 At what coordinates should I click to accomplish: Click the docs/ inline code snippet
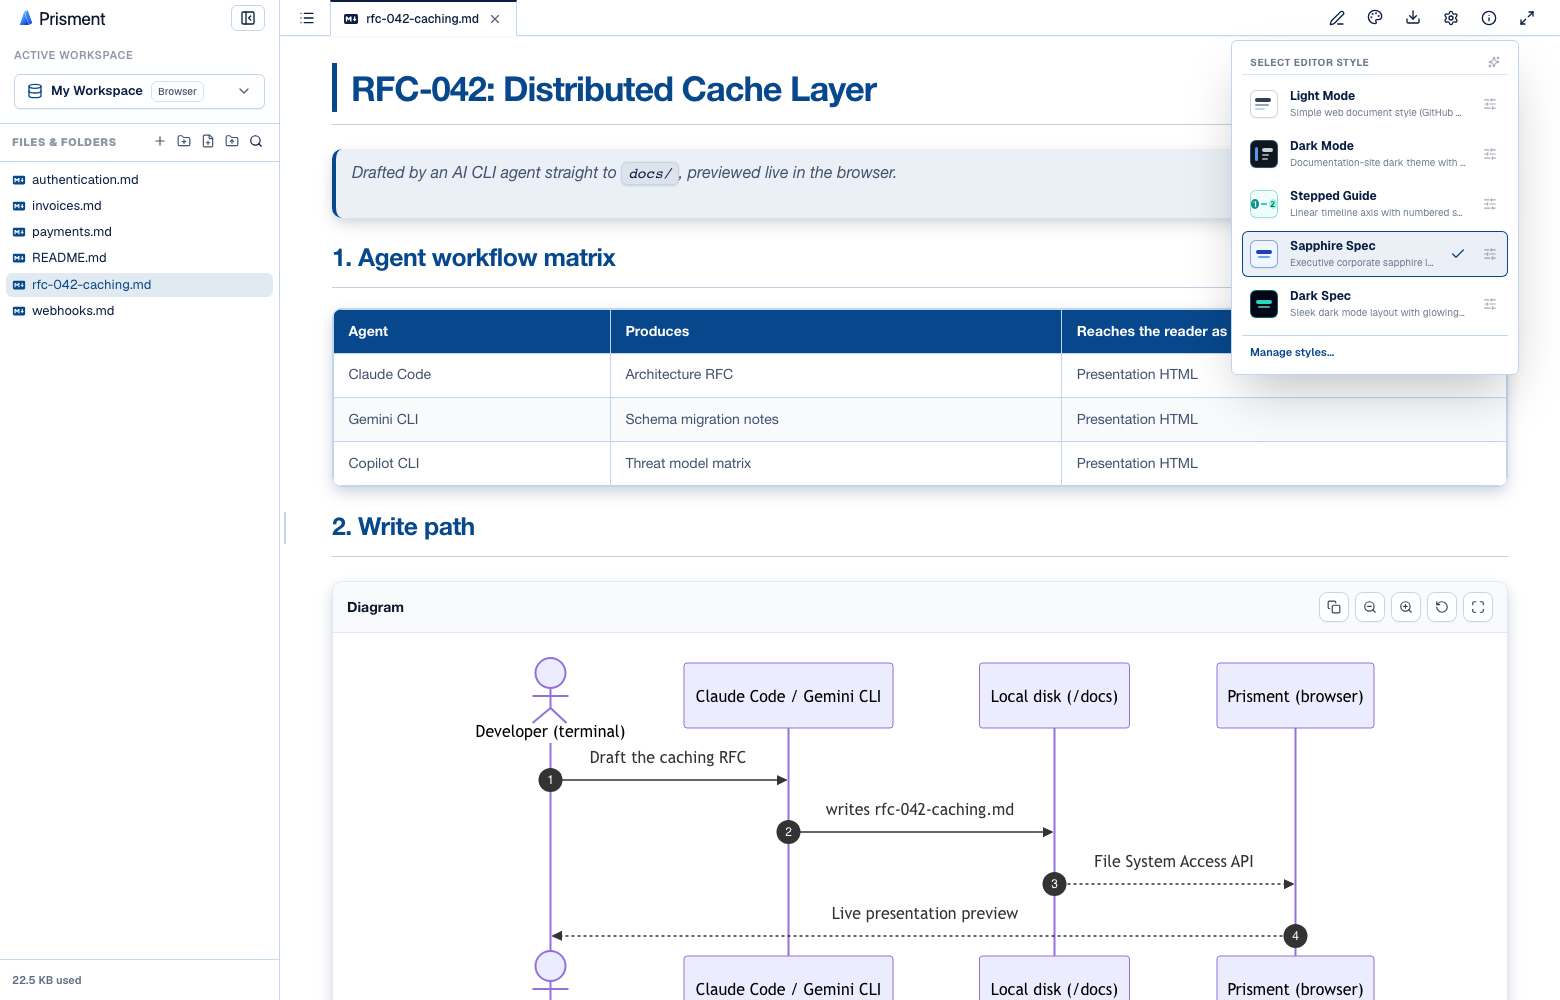(x=650, y=173)
